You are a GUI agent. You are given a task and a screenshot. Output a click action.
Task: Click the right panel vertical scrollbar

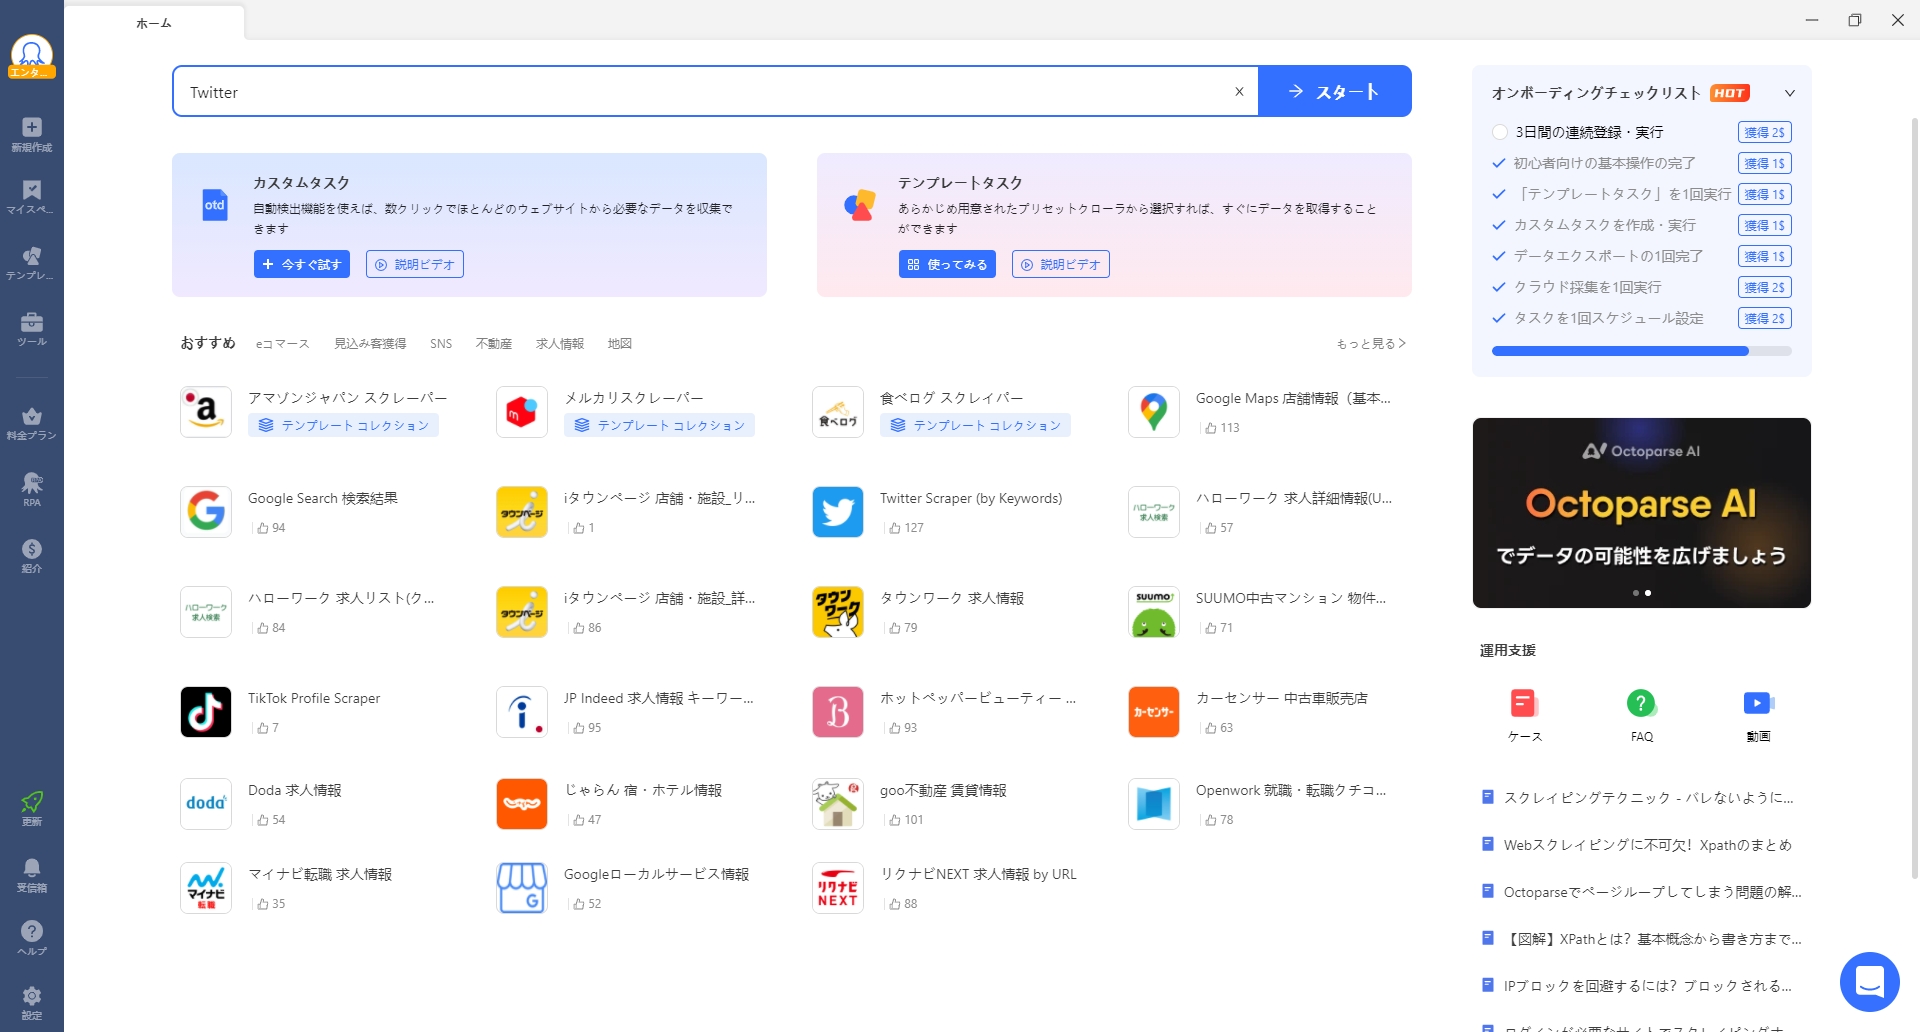[1915, 500]
